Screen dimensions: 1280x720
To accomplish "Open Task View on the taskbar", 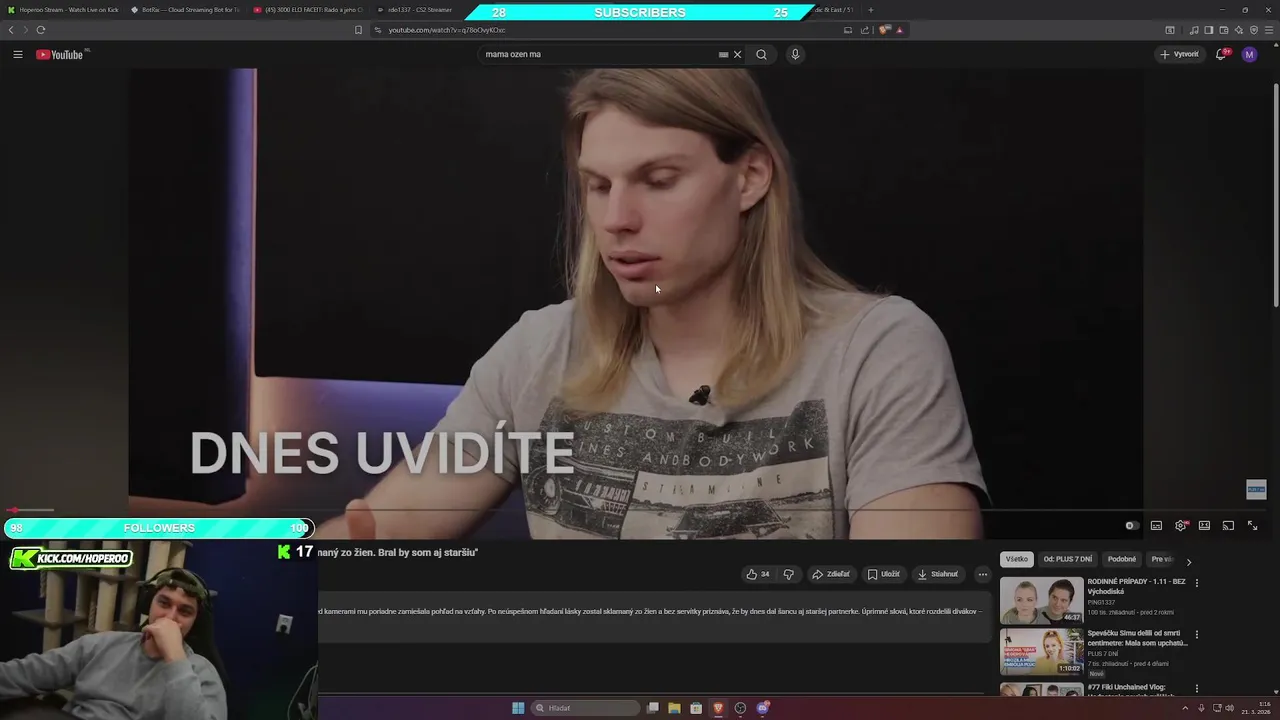I will pos(653,708).
